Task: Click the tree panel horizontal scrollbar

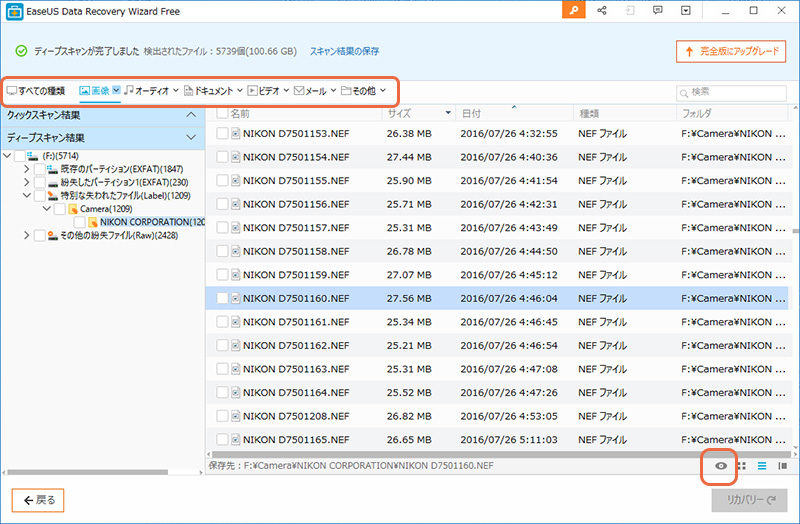Action: pyautogui.click(x=87, y=472)
